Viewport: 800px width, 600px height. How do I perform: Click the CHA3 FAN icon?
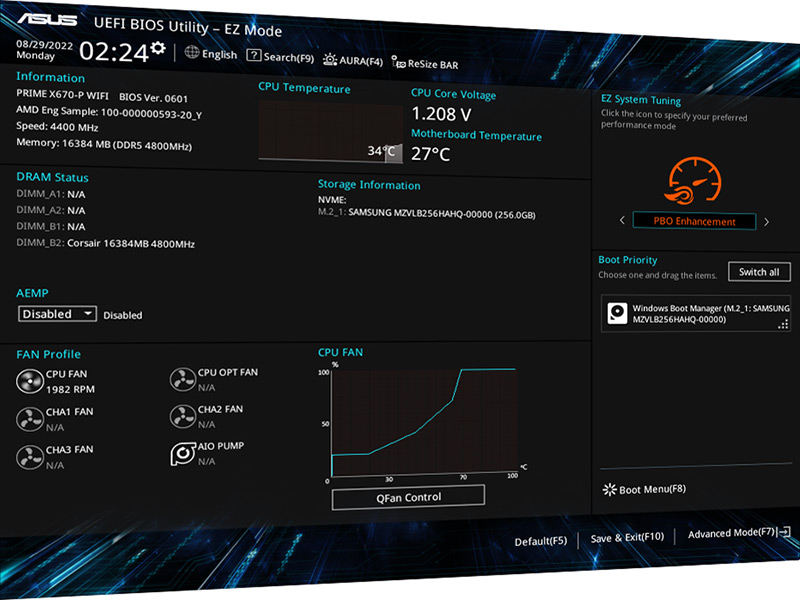[30, 457]
